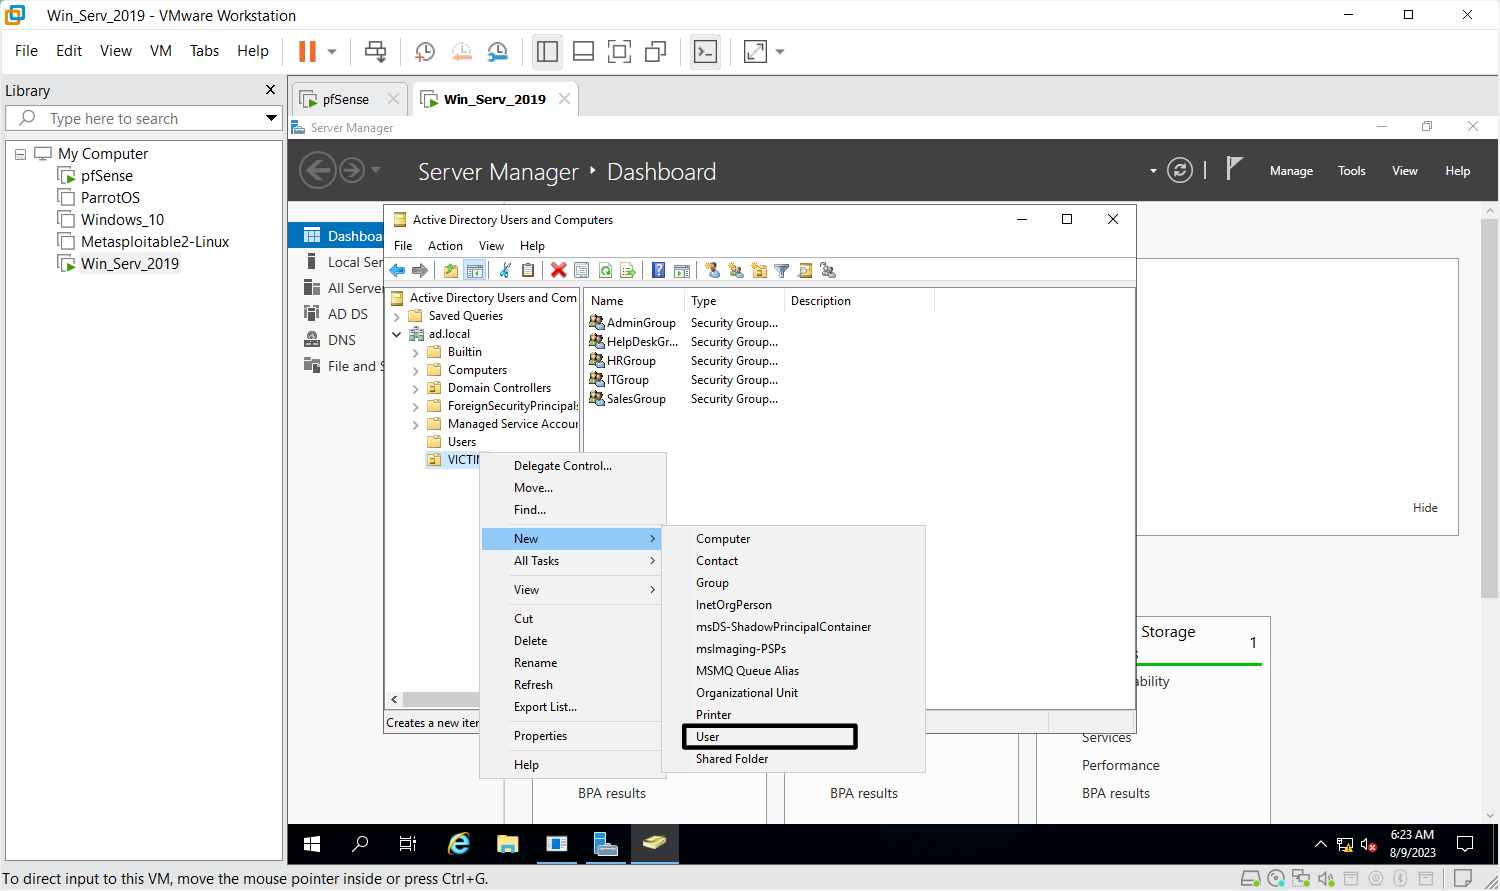Click the Take snapshot clock icon
Image resolution: width=1500 pixels, height=891 pixels.
(425, 52)
